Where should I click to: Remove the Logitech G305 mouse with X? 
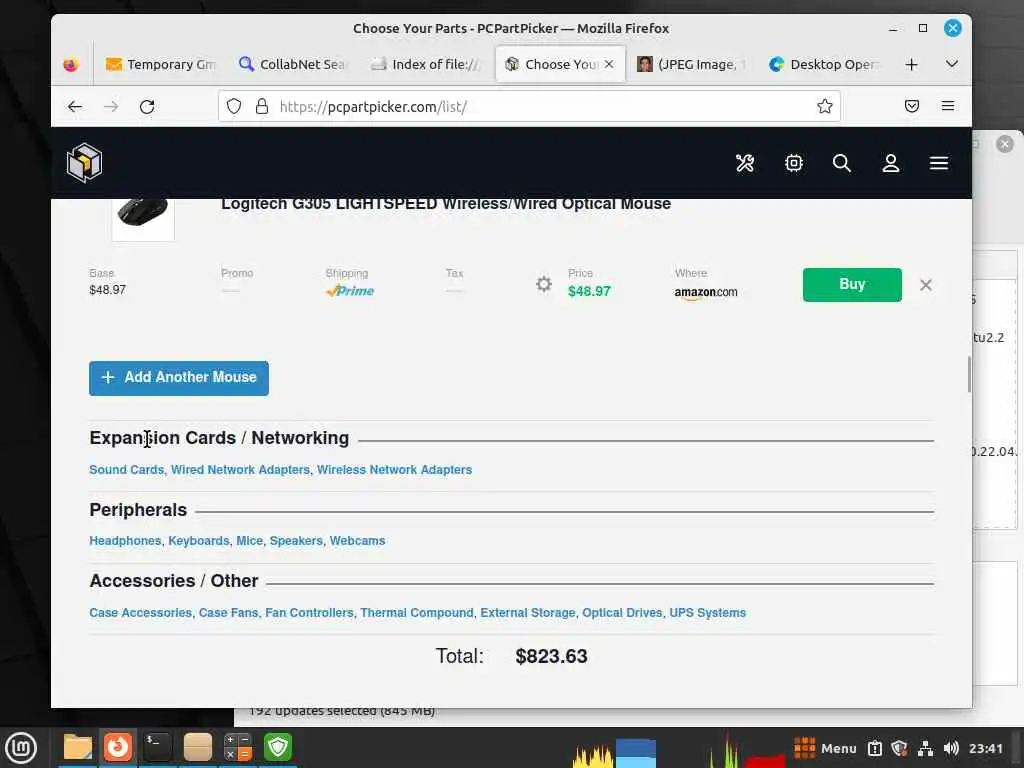click(x=925, y=285)
